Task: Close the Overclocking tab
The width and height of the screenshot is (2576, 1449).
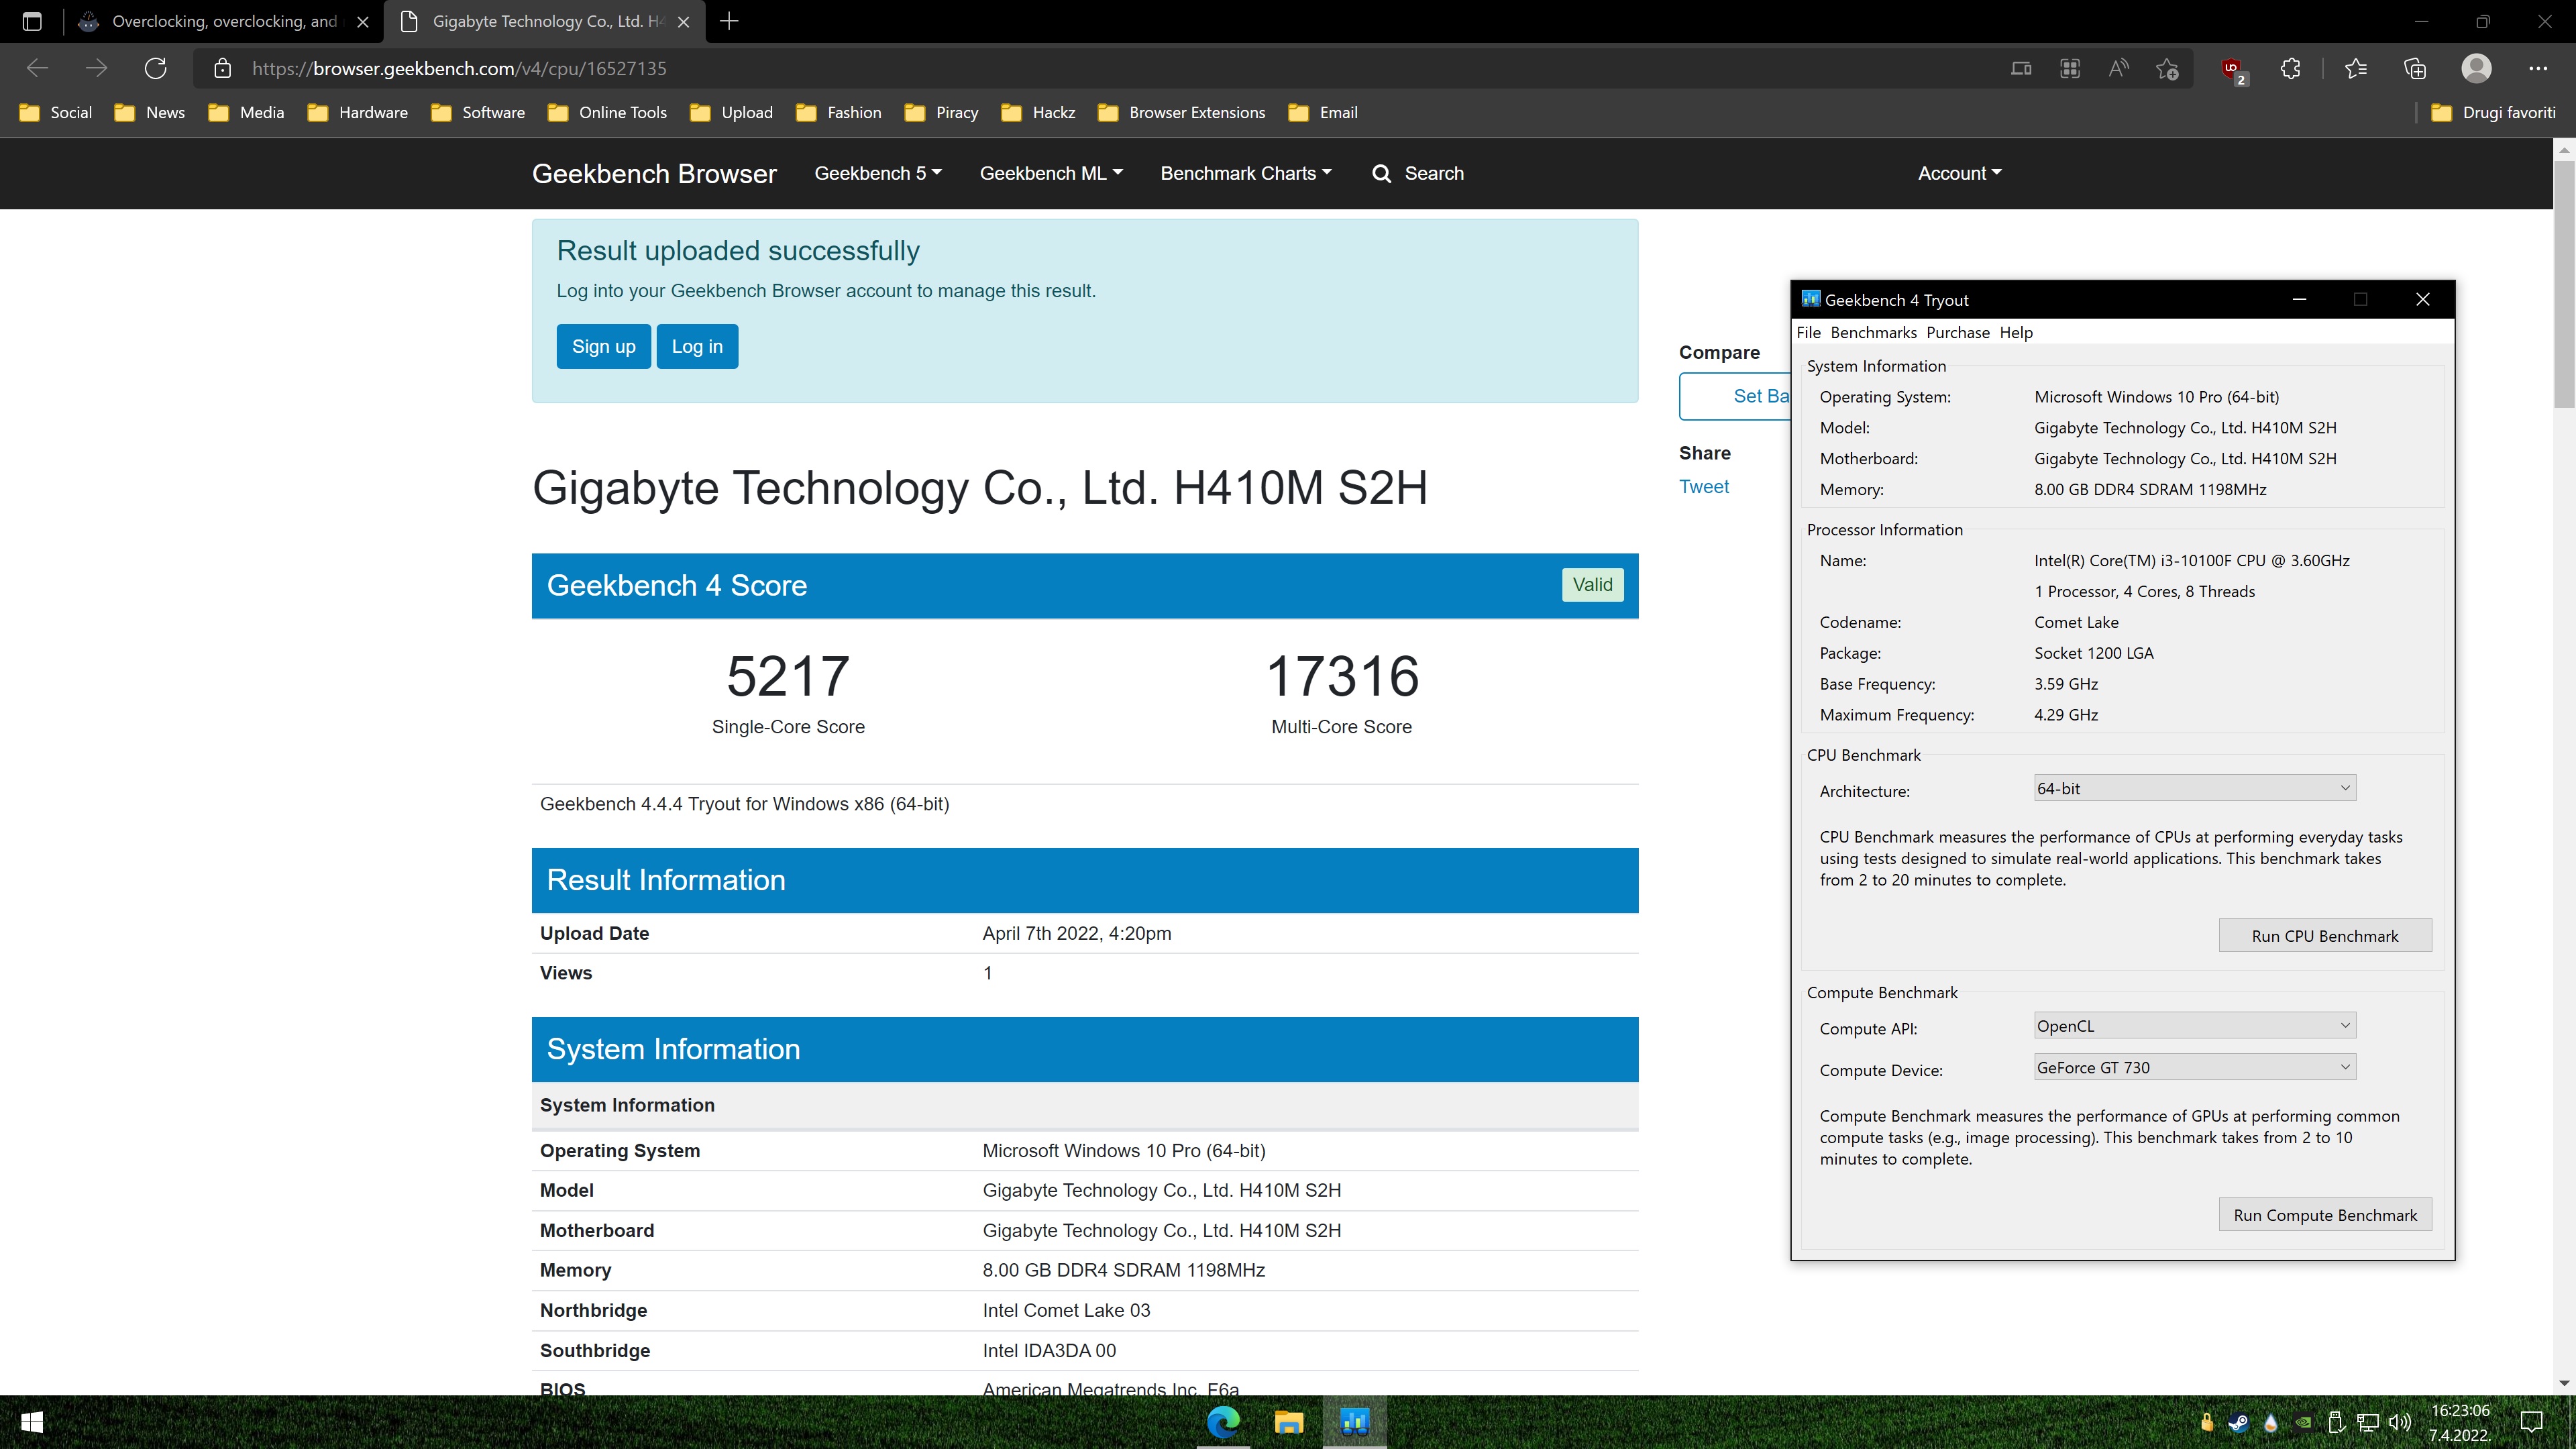Action: click(x=363, y=21)
